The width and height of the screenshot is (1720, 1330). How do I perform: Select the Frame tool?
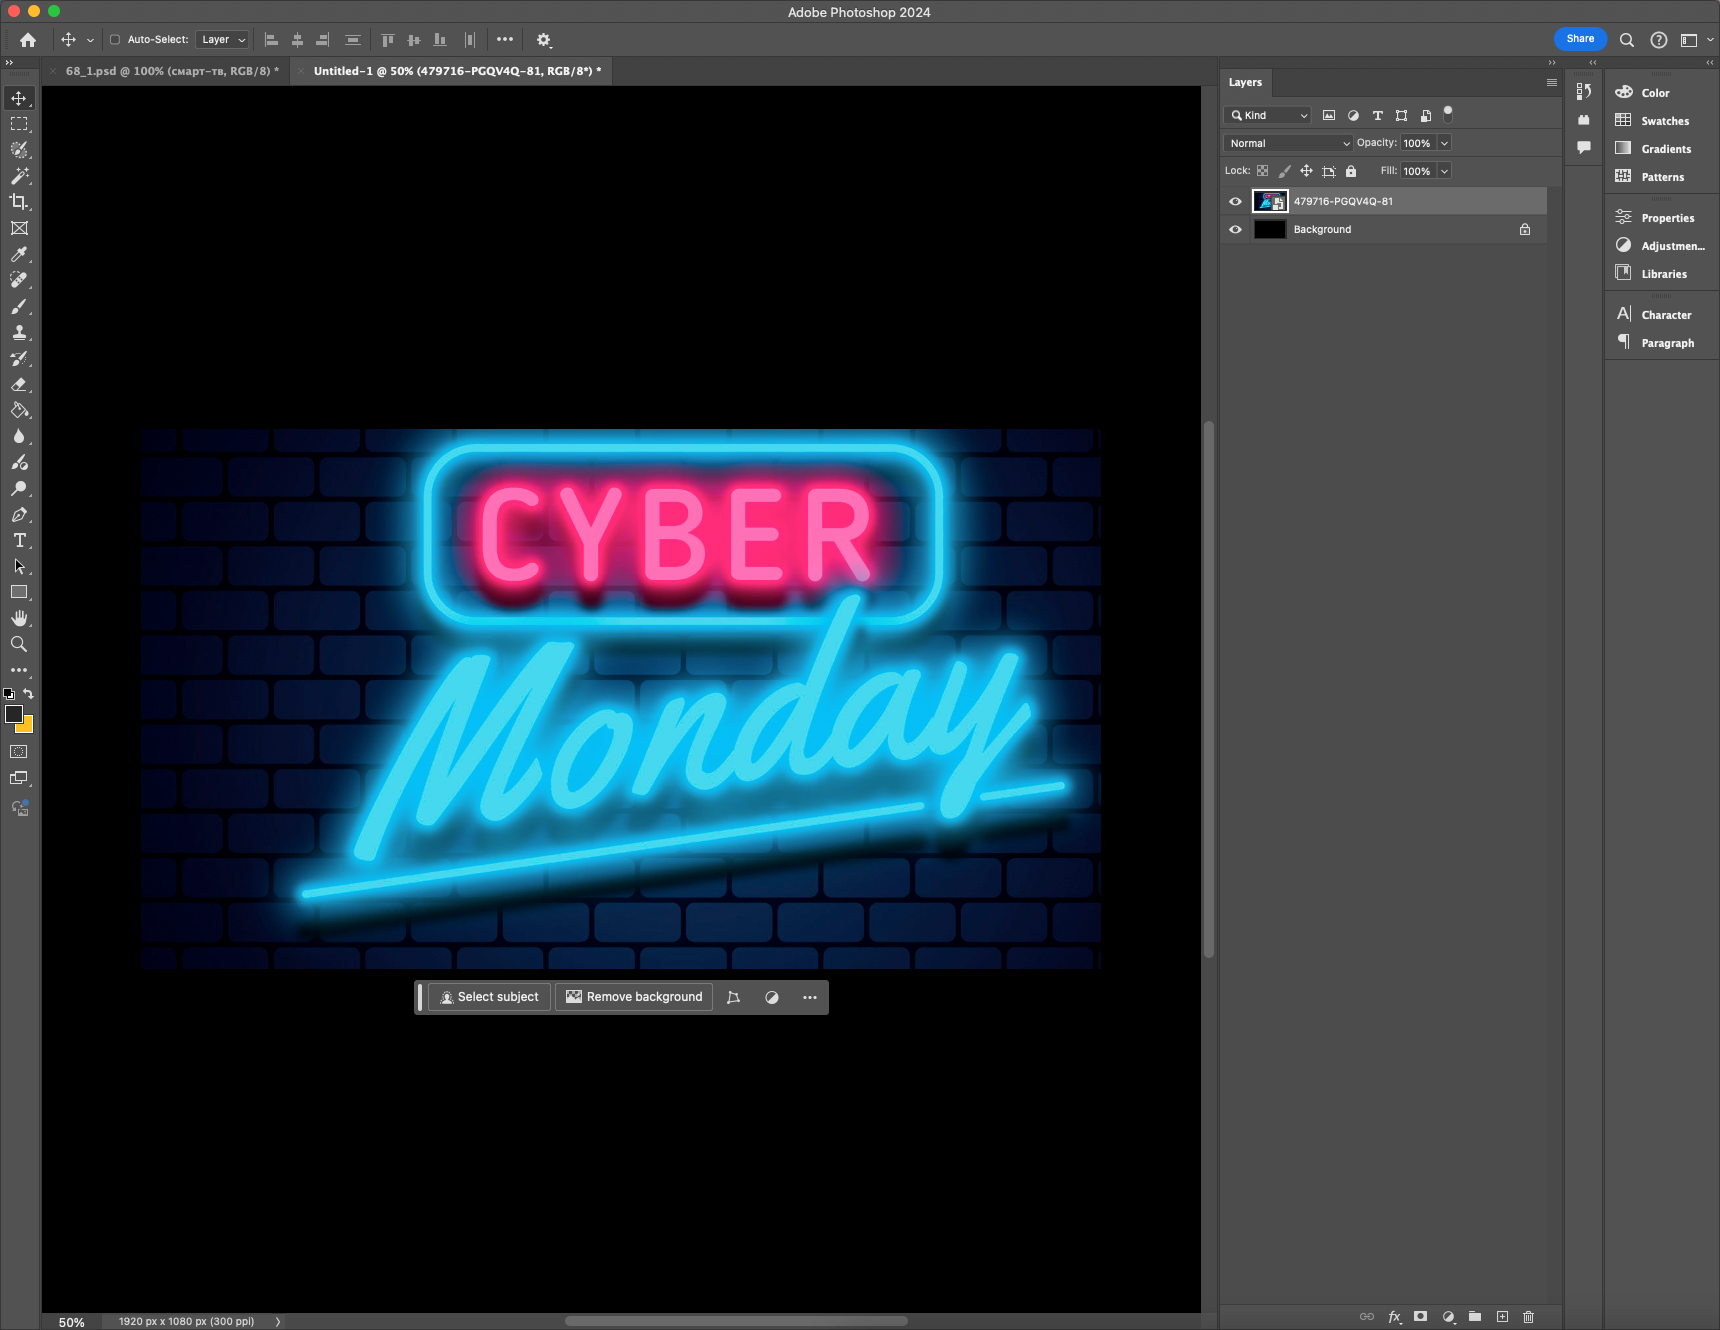coord(19,228)
